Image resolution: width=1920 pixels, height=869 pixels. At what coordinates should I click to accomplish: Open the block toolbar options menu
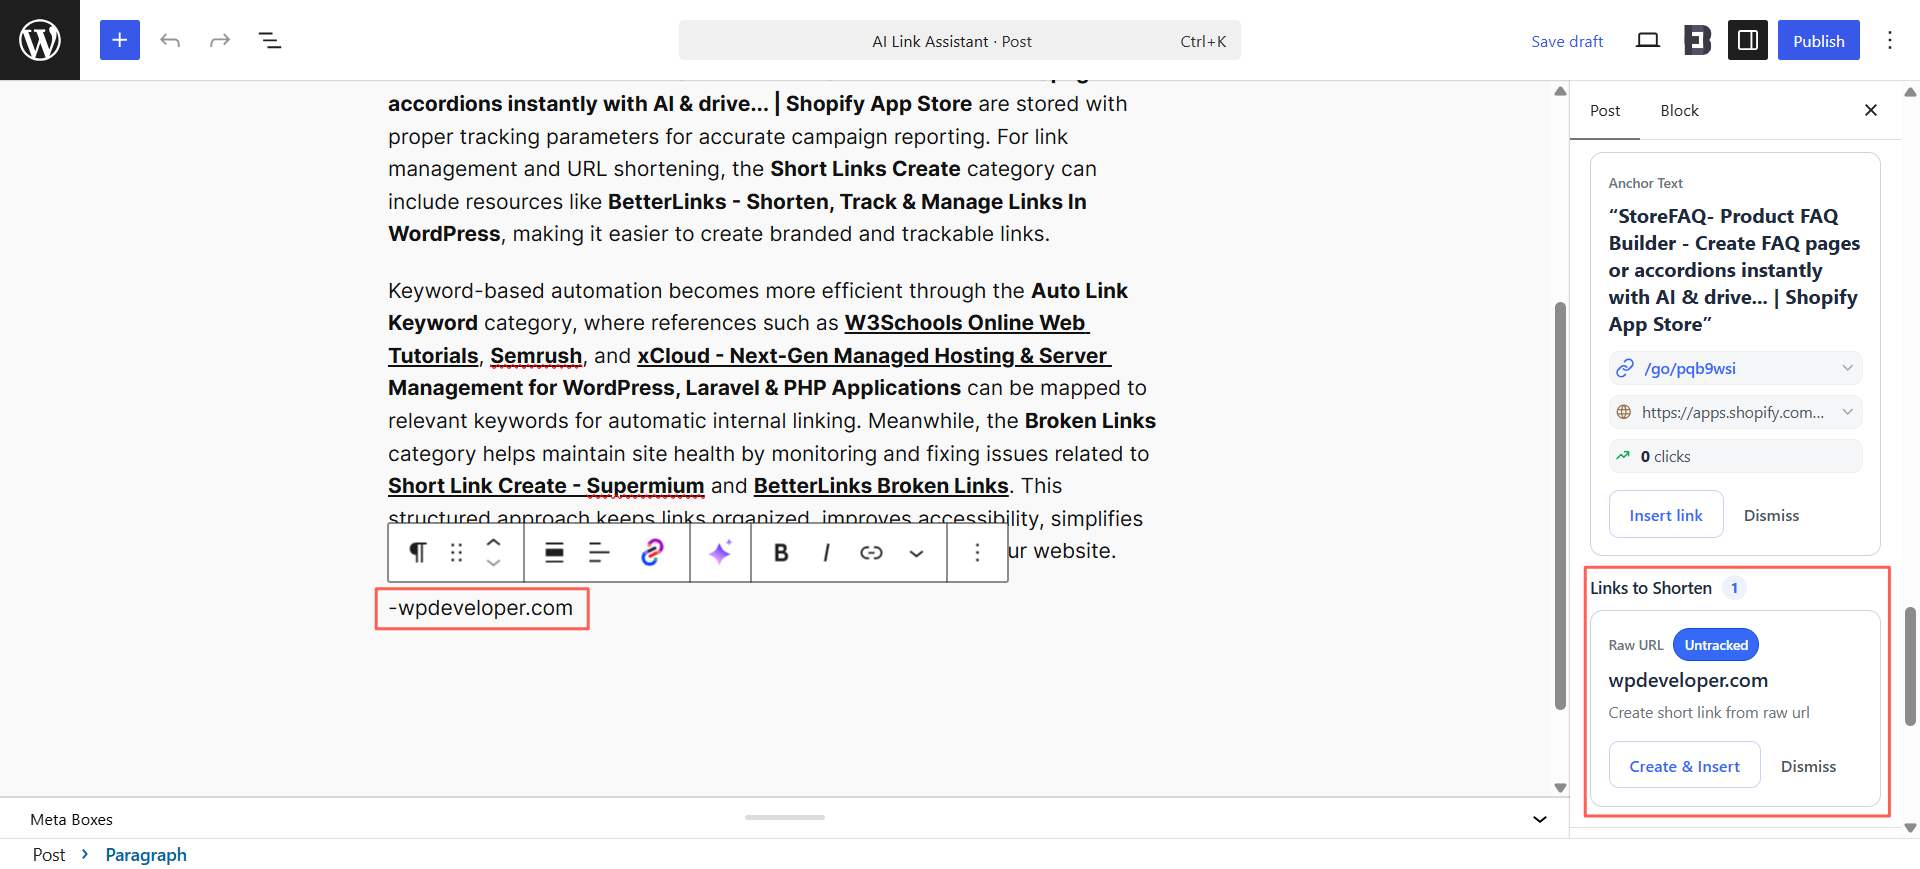coord(977,552)
